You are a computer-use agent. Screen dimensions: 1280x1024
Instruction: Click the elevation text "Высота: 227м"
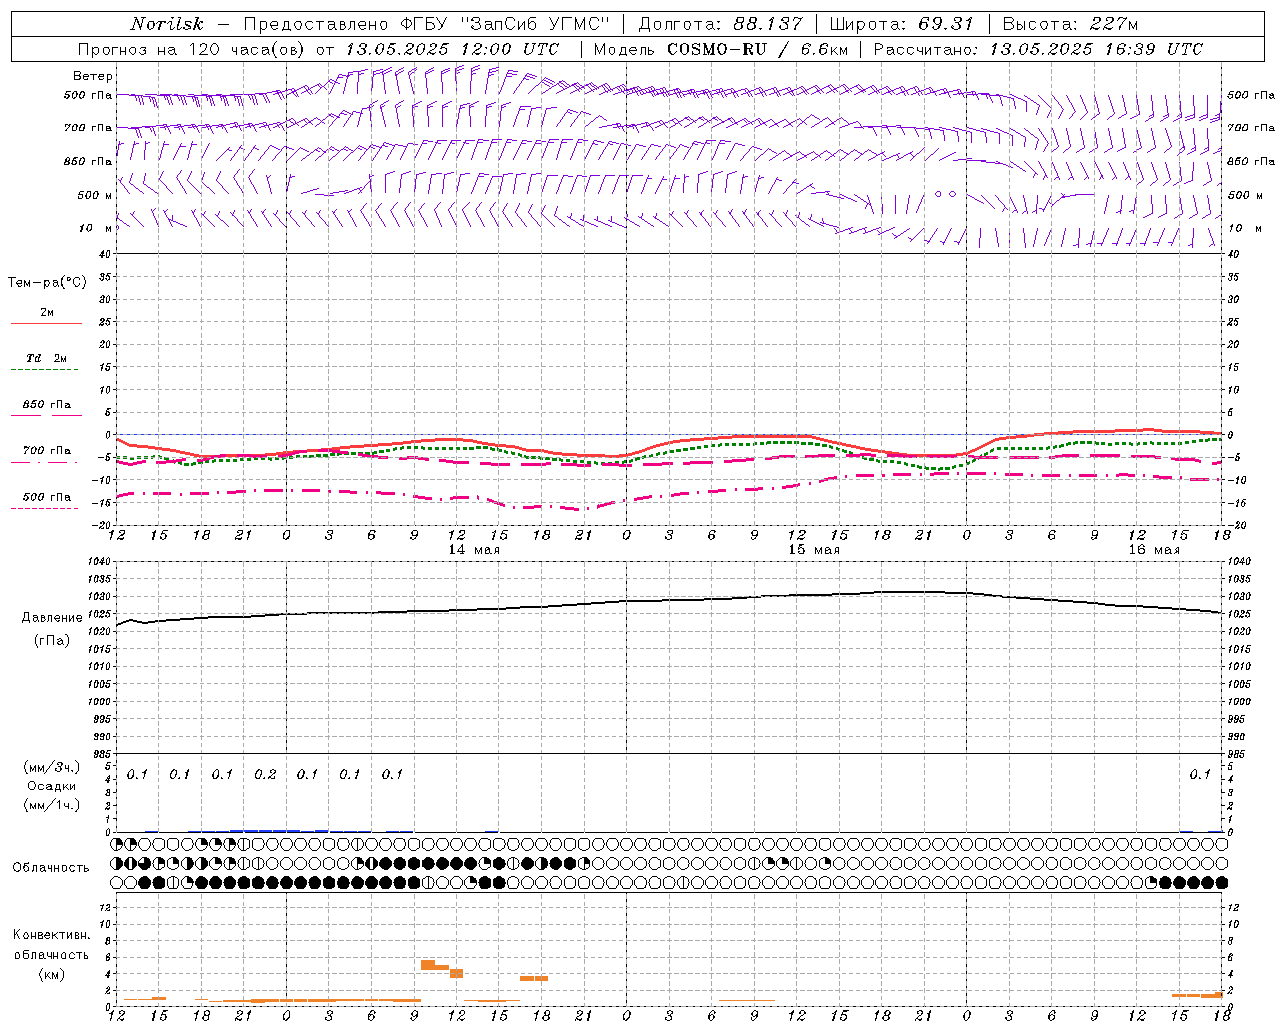tap(1070, 24)
